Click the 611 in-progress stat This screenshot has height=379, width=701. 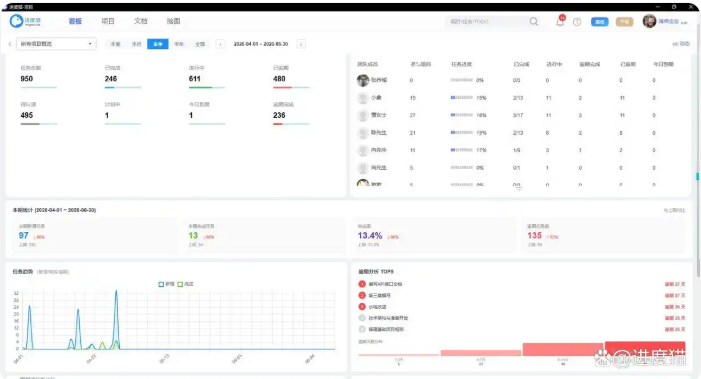coord(194,79)
